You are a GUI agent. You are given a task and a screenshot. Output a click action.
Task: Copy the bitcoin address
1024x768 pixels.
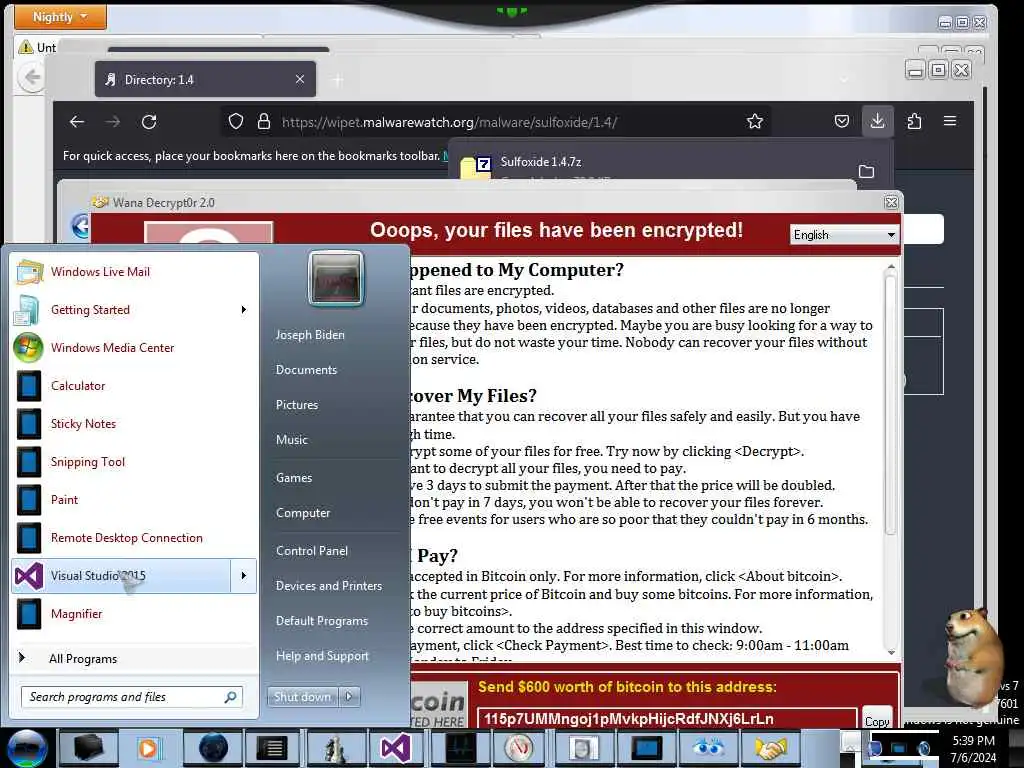tap(876, 720)
